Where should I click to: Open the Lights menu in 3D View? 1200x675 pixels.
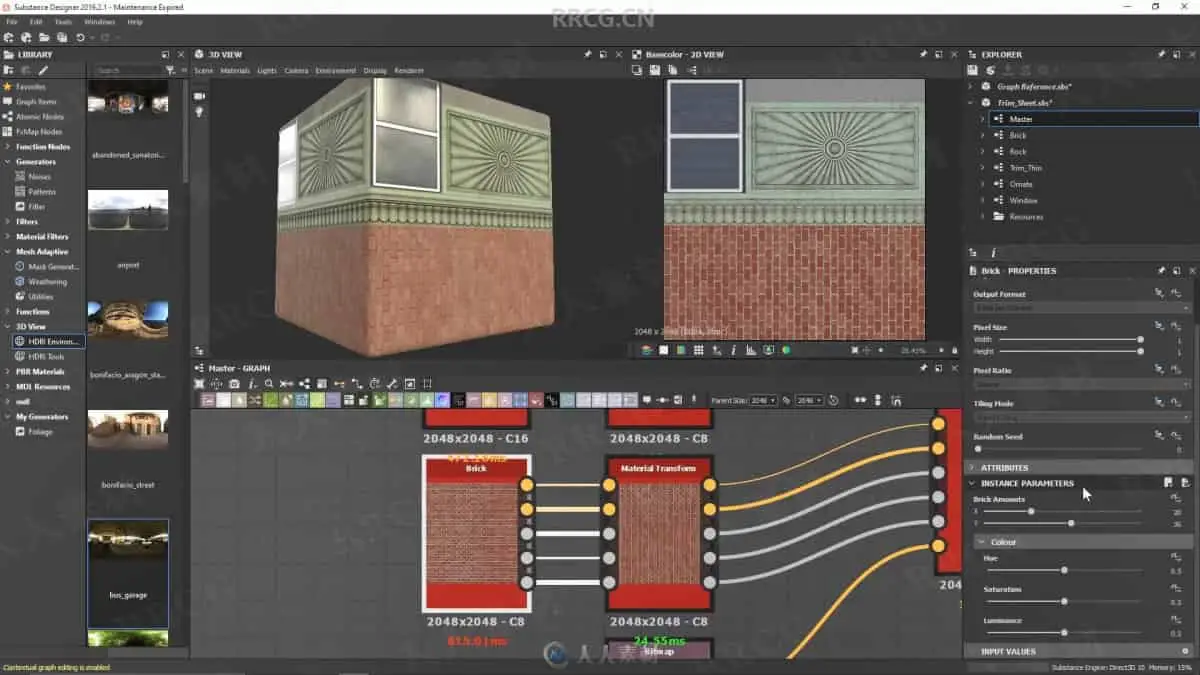click(267, 71)
